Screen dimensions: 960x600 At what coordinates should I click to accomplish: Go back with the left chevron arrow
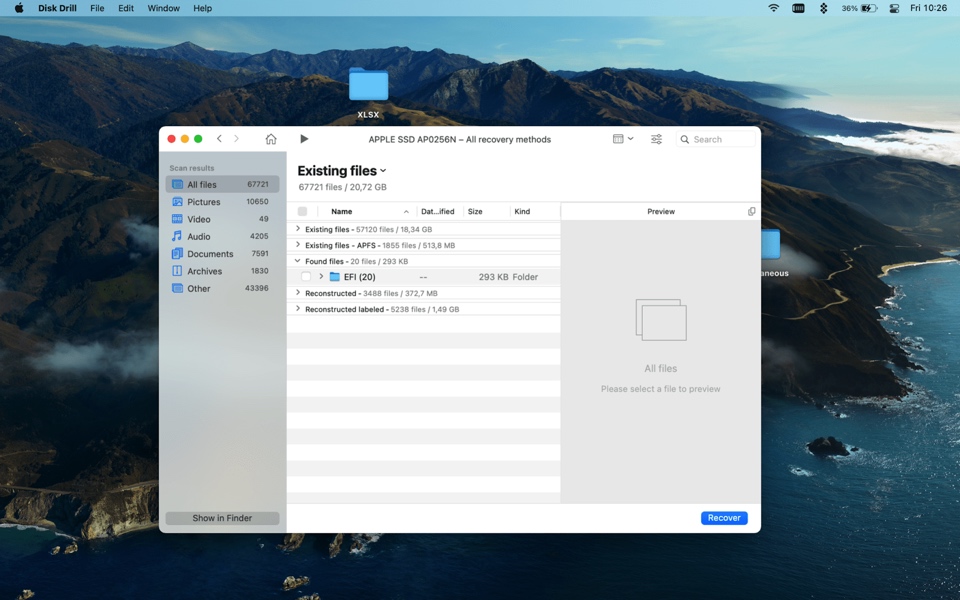(x=219, y=139)
